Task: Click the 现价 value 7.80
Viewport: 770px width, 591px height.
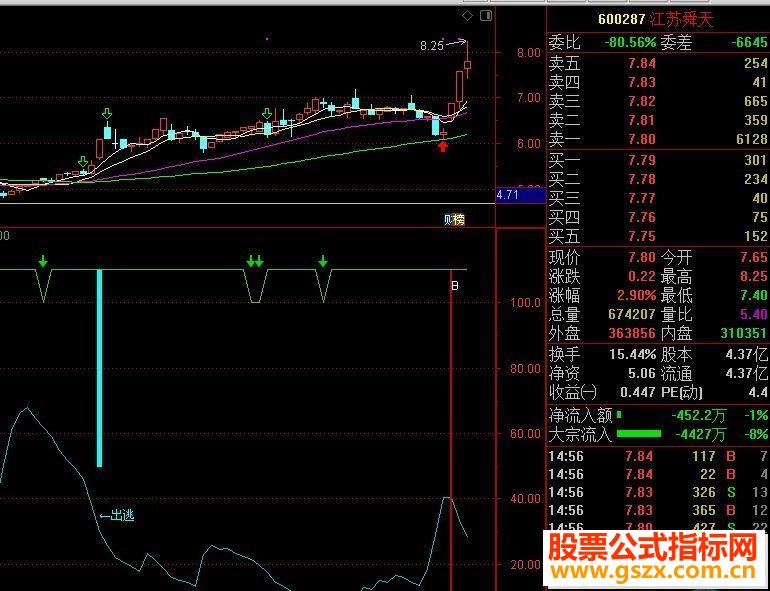Action: click(x=642, y=257)
